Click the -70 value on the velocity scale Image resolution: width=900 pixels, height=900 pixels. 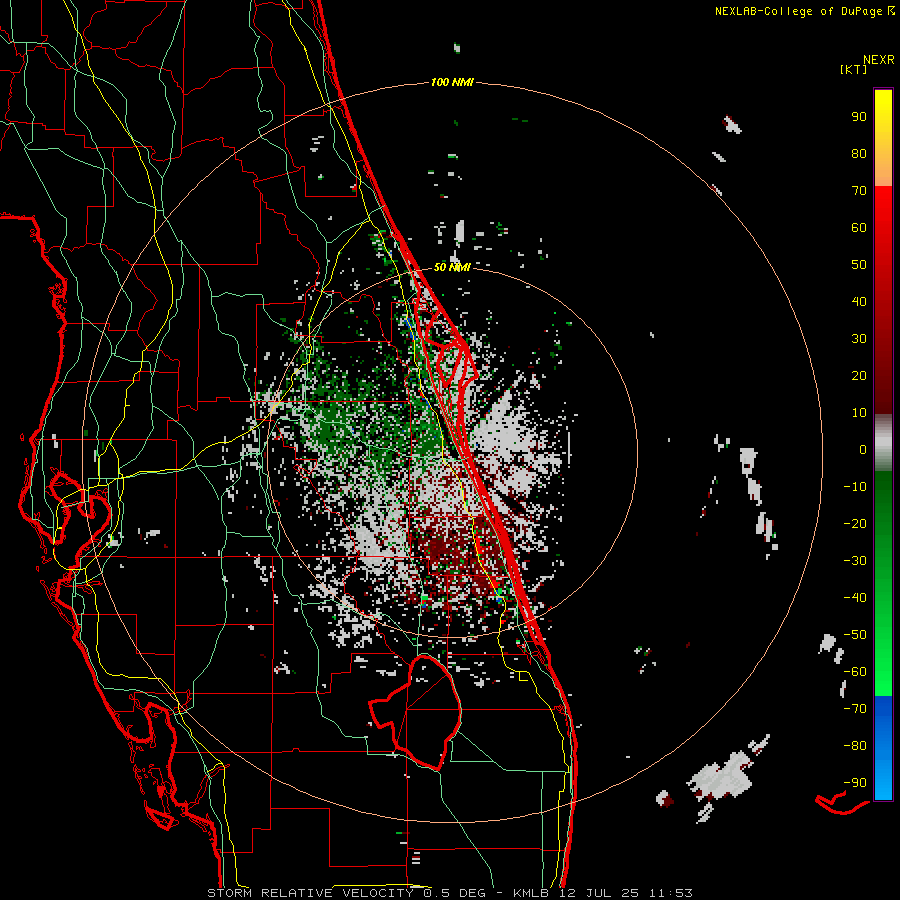click(x=855, y=709)
